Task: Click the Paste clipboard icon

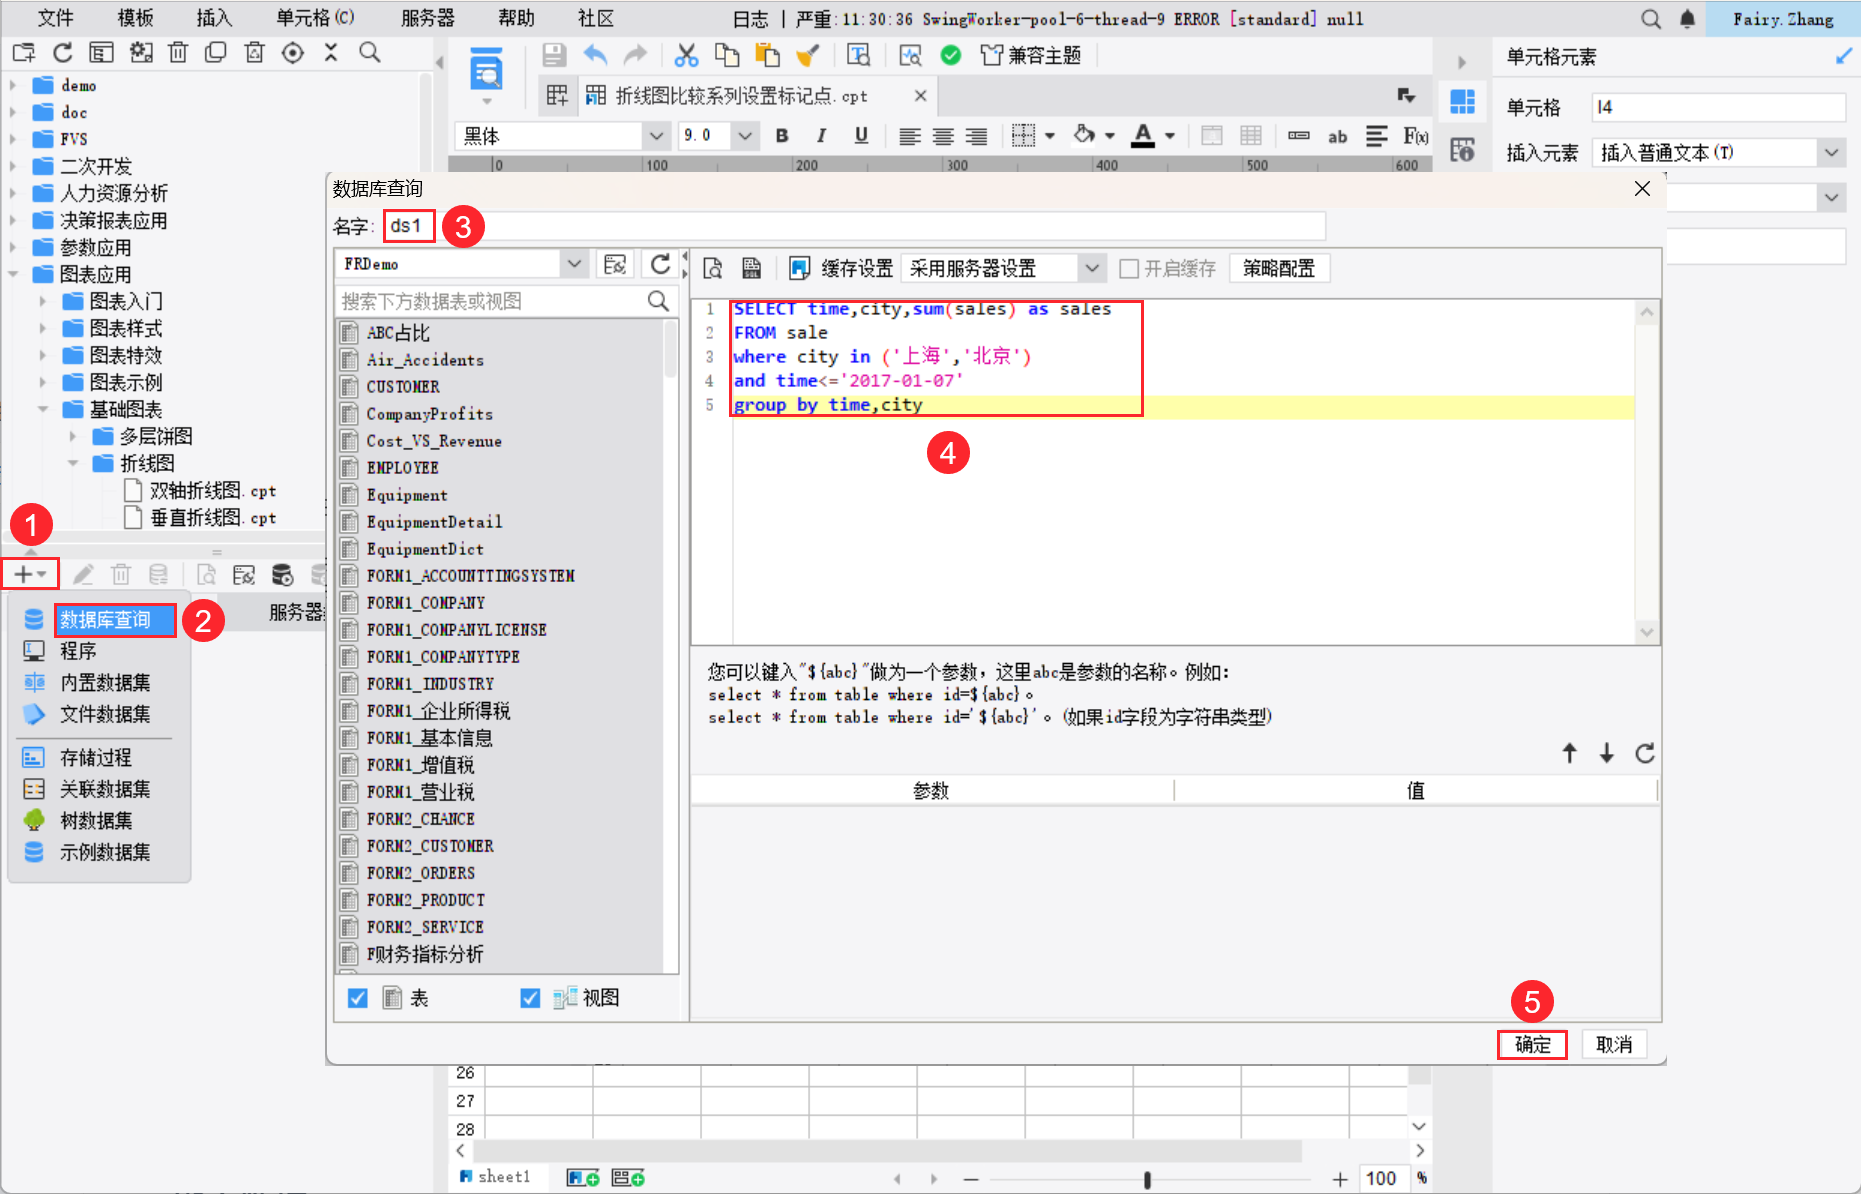Action: pyautogui.click(x=767, y=55)
